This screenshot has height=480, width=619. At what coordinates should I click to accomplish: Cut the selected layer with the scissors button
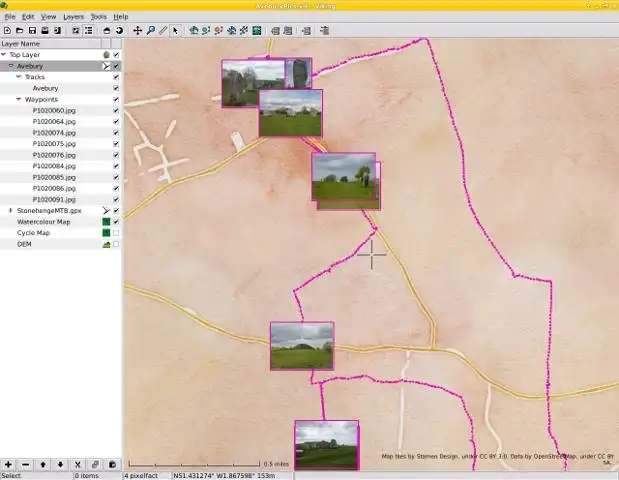[x=78, y=464]
